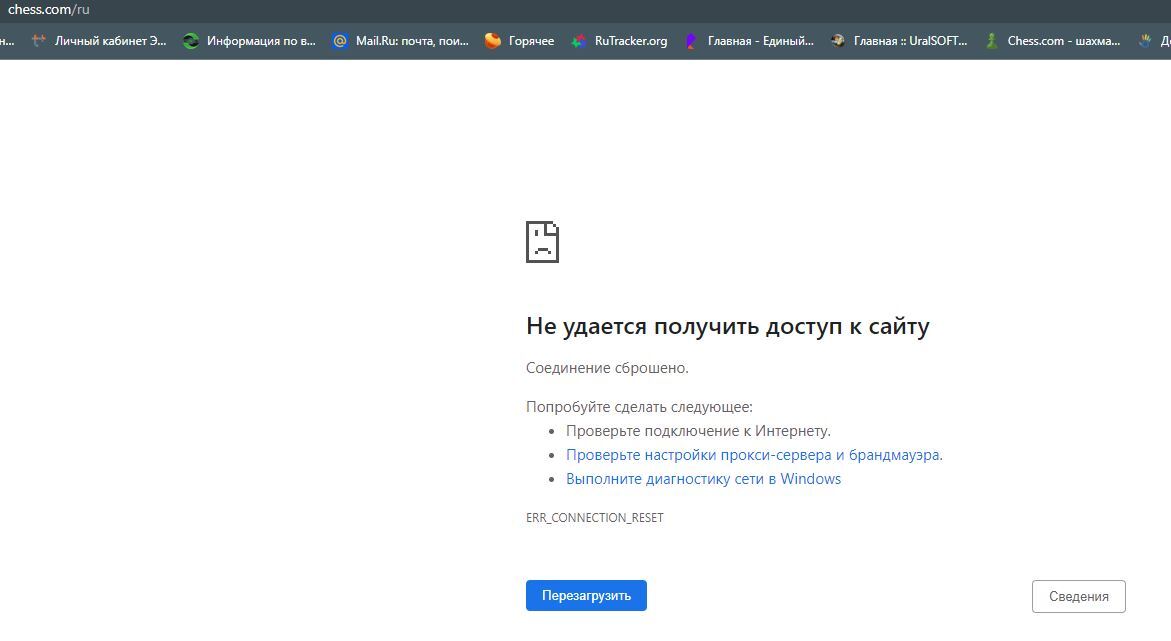Open the Проверьте настройки прокси-сервера и брандмауэра link
This screenshot has width=1171, height=641.
(x=753, y=455)
